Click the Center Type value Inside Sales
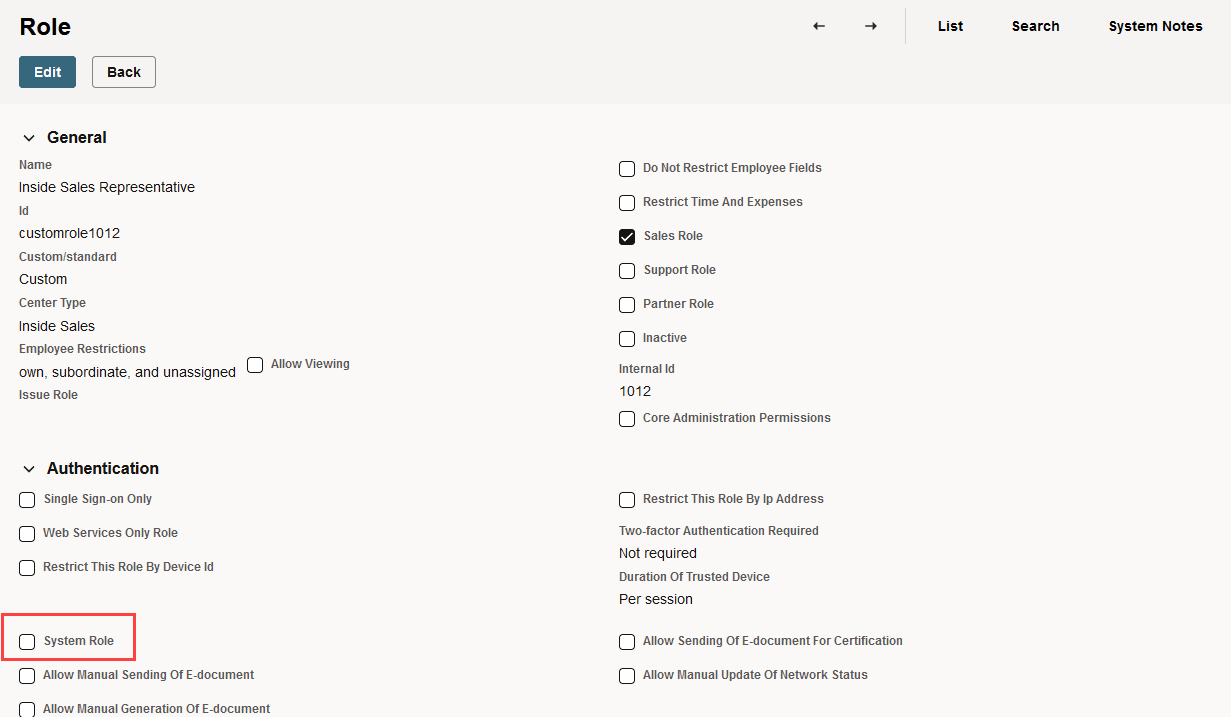1231x717 pixels. (x=57, y=326)
